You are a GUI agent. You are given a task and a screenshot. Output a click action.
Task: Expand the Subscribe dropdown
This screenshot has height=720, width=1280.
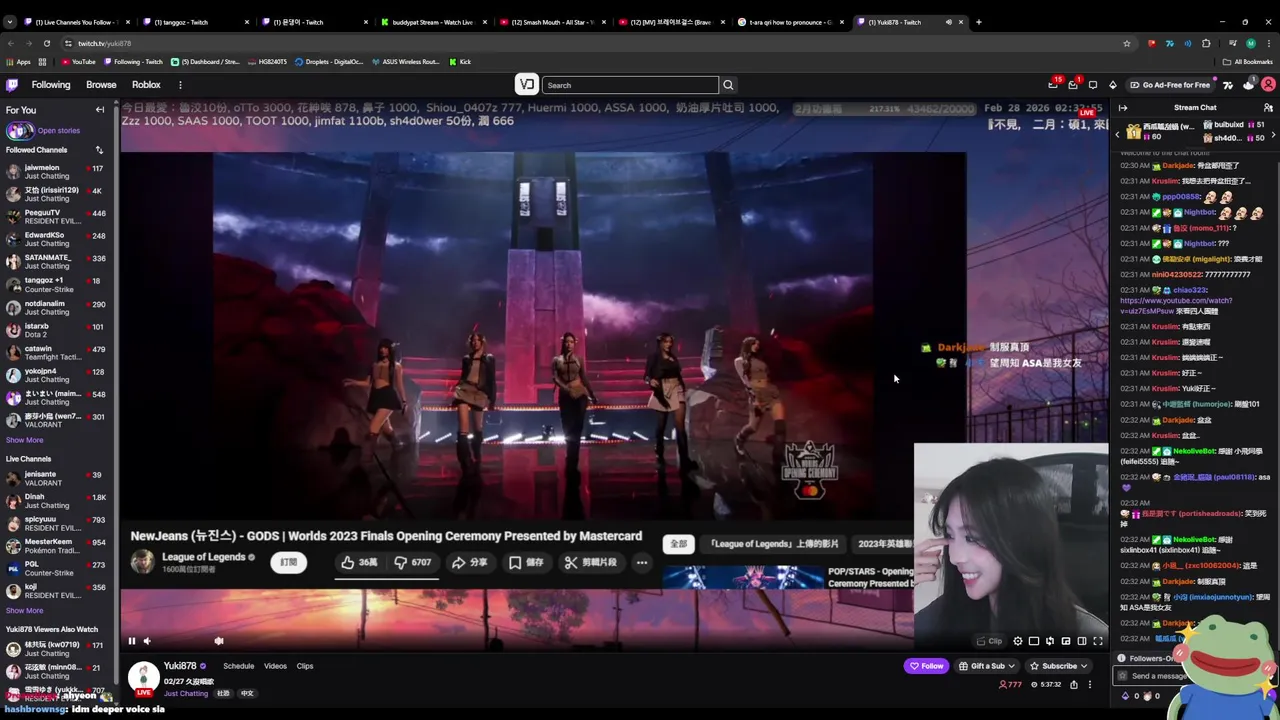(1060, 666)
